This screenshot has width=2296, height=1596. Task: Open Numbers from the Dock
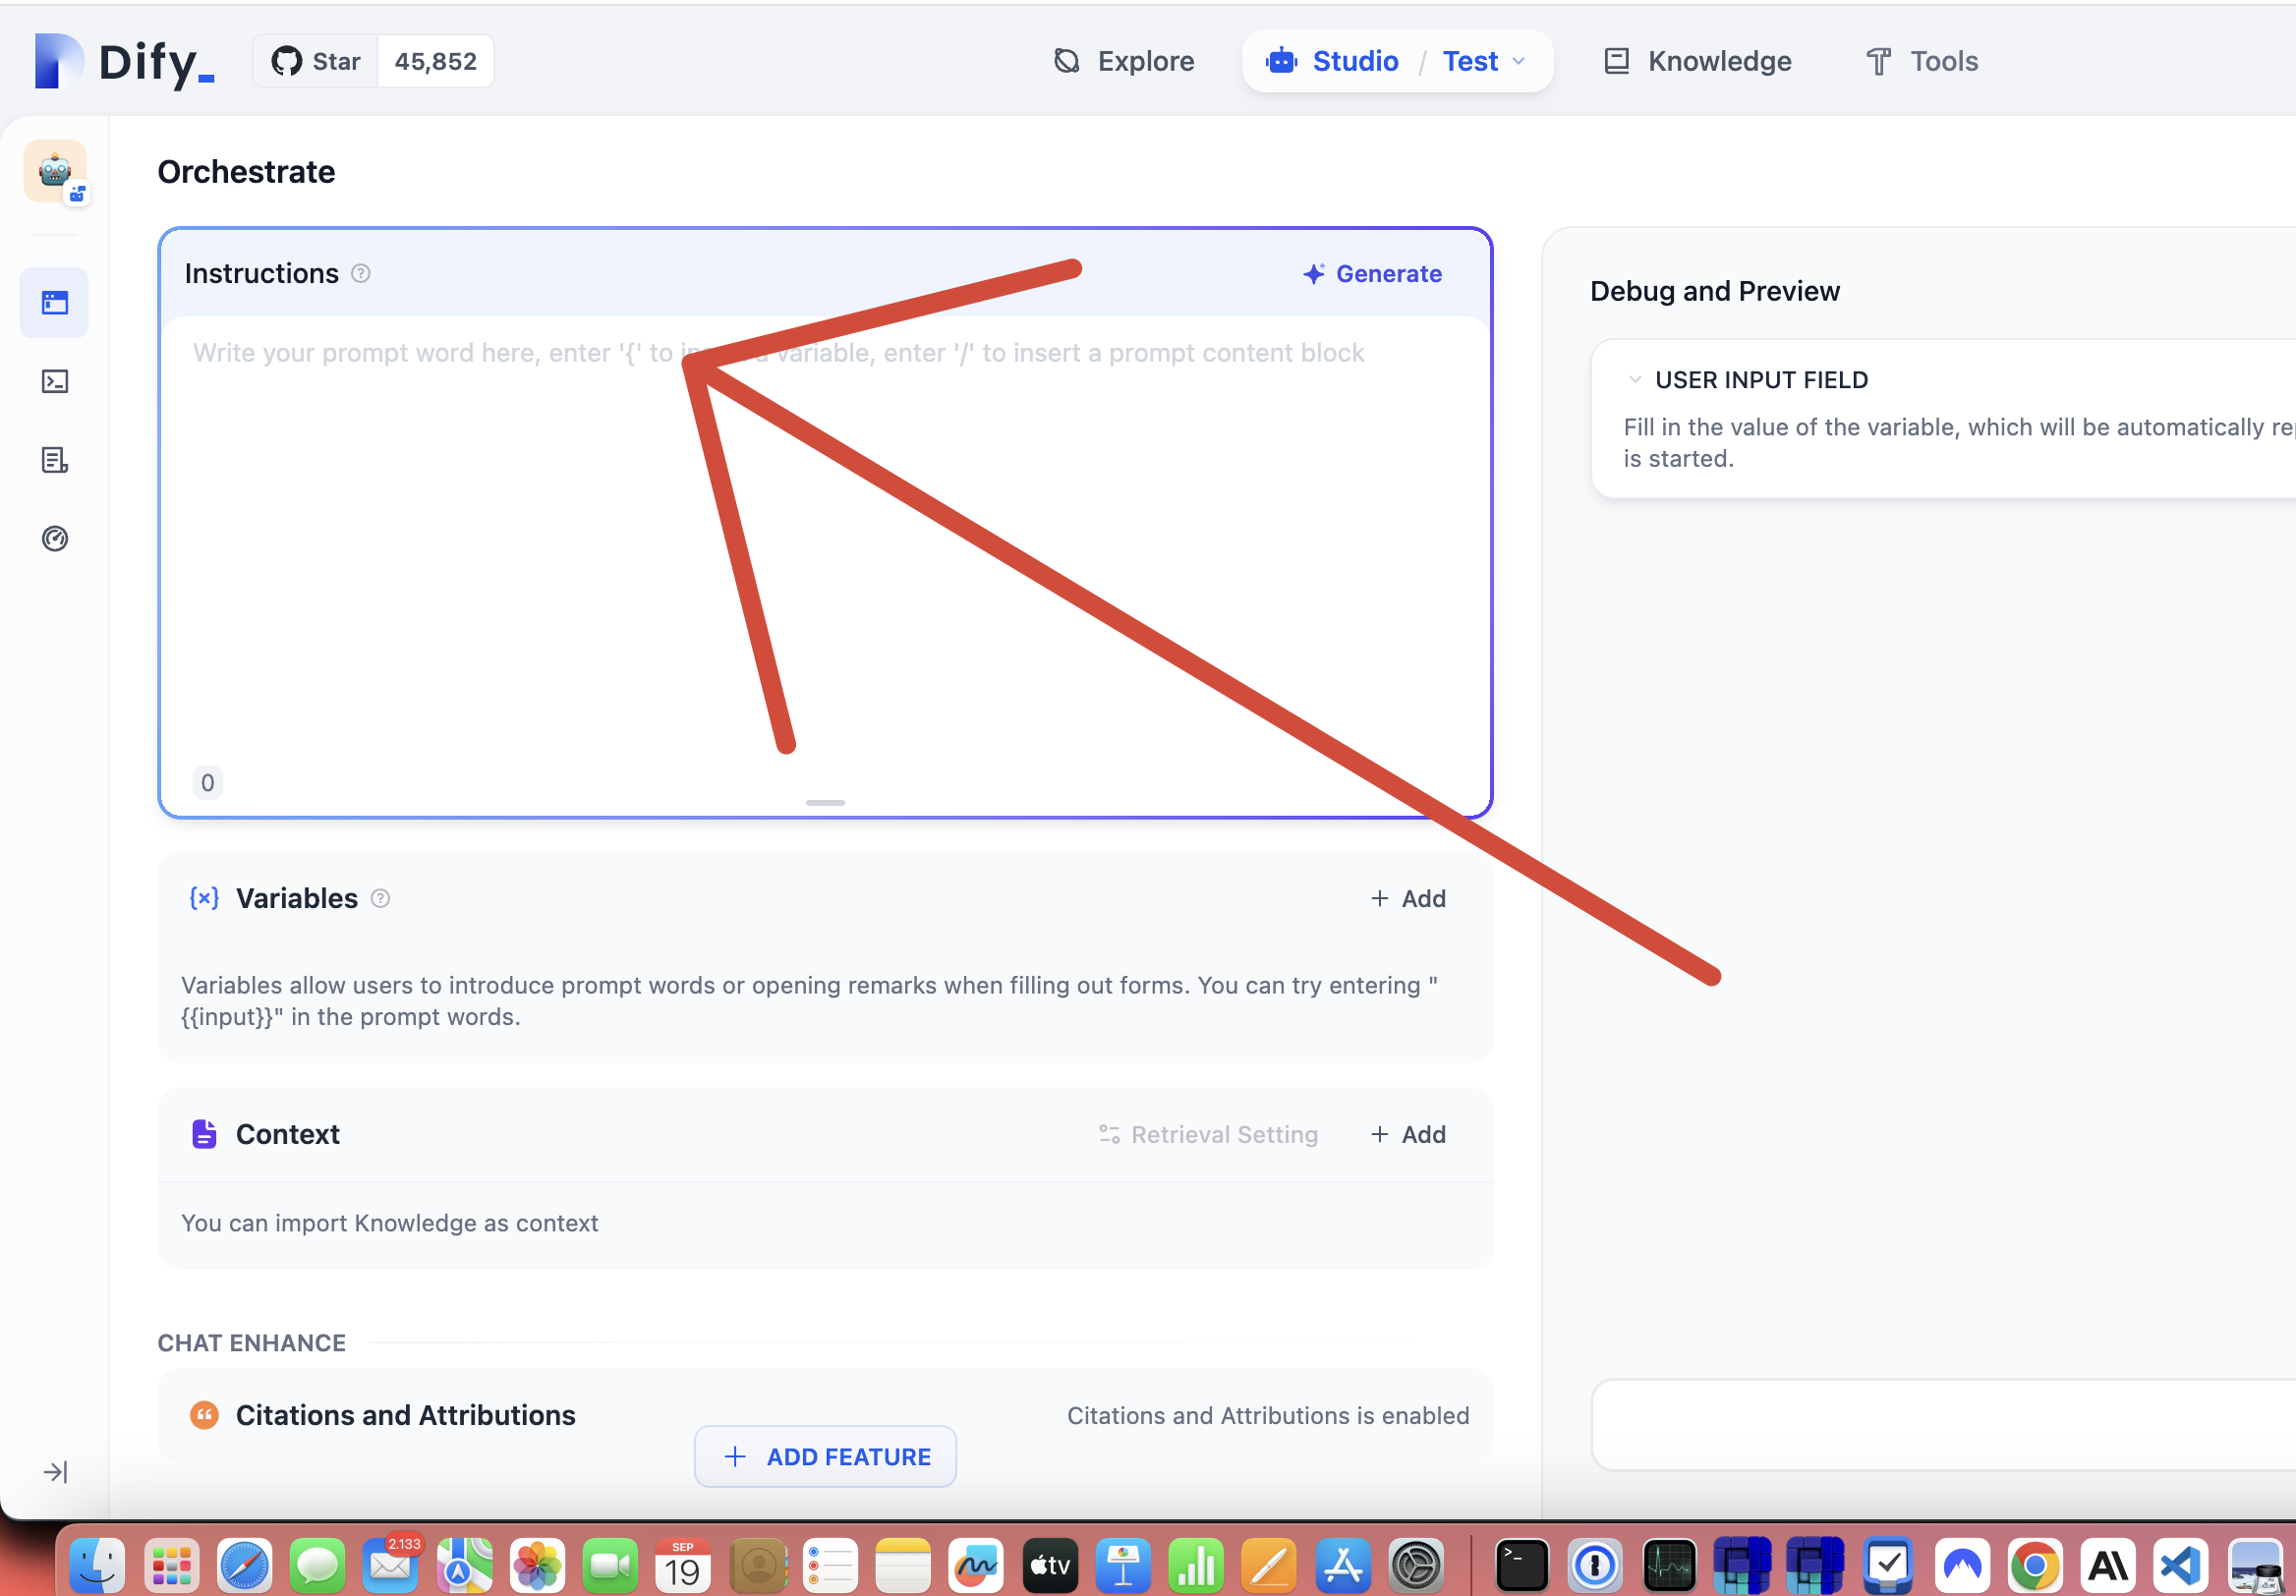click(x=1196, y=1565)
